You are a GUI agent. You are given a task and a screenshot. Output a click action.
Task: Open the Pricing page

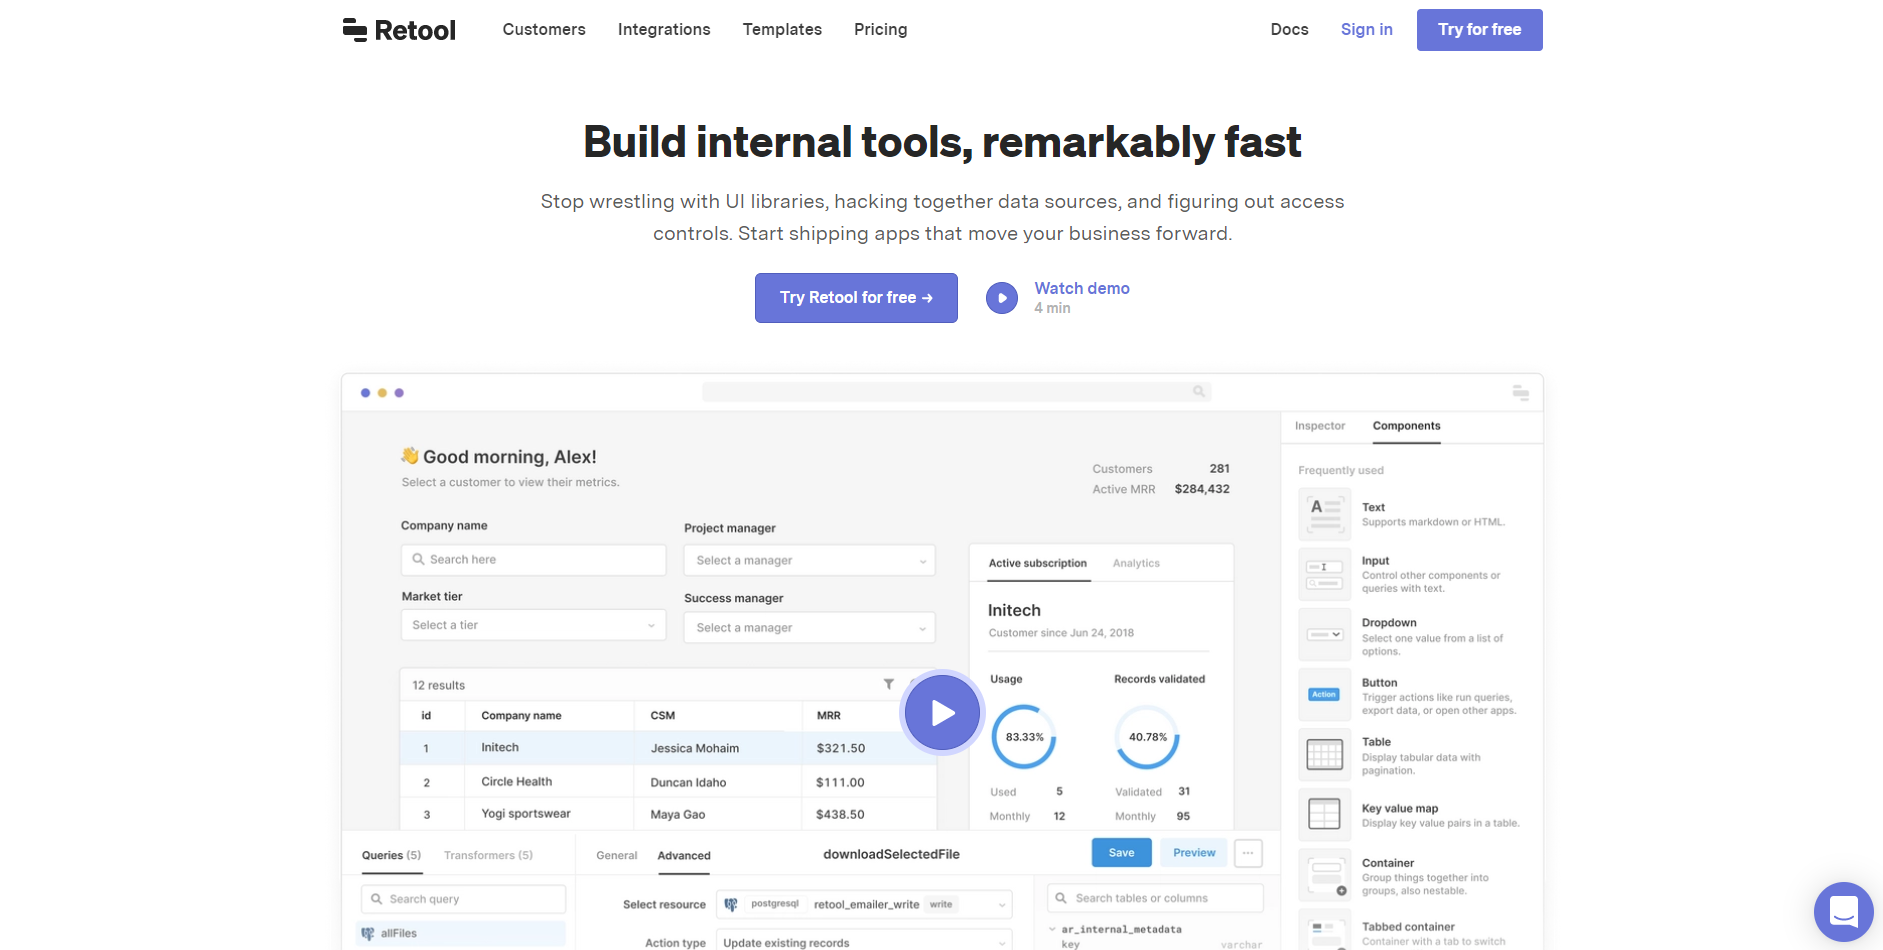click(881, 30)
